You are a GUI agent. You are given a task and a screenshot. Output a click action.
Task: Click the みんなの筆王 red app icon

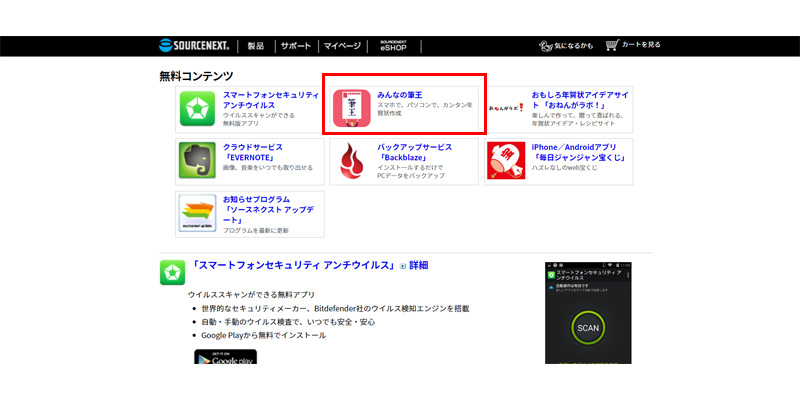point(352,108)
